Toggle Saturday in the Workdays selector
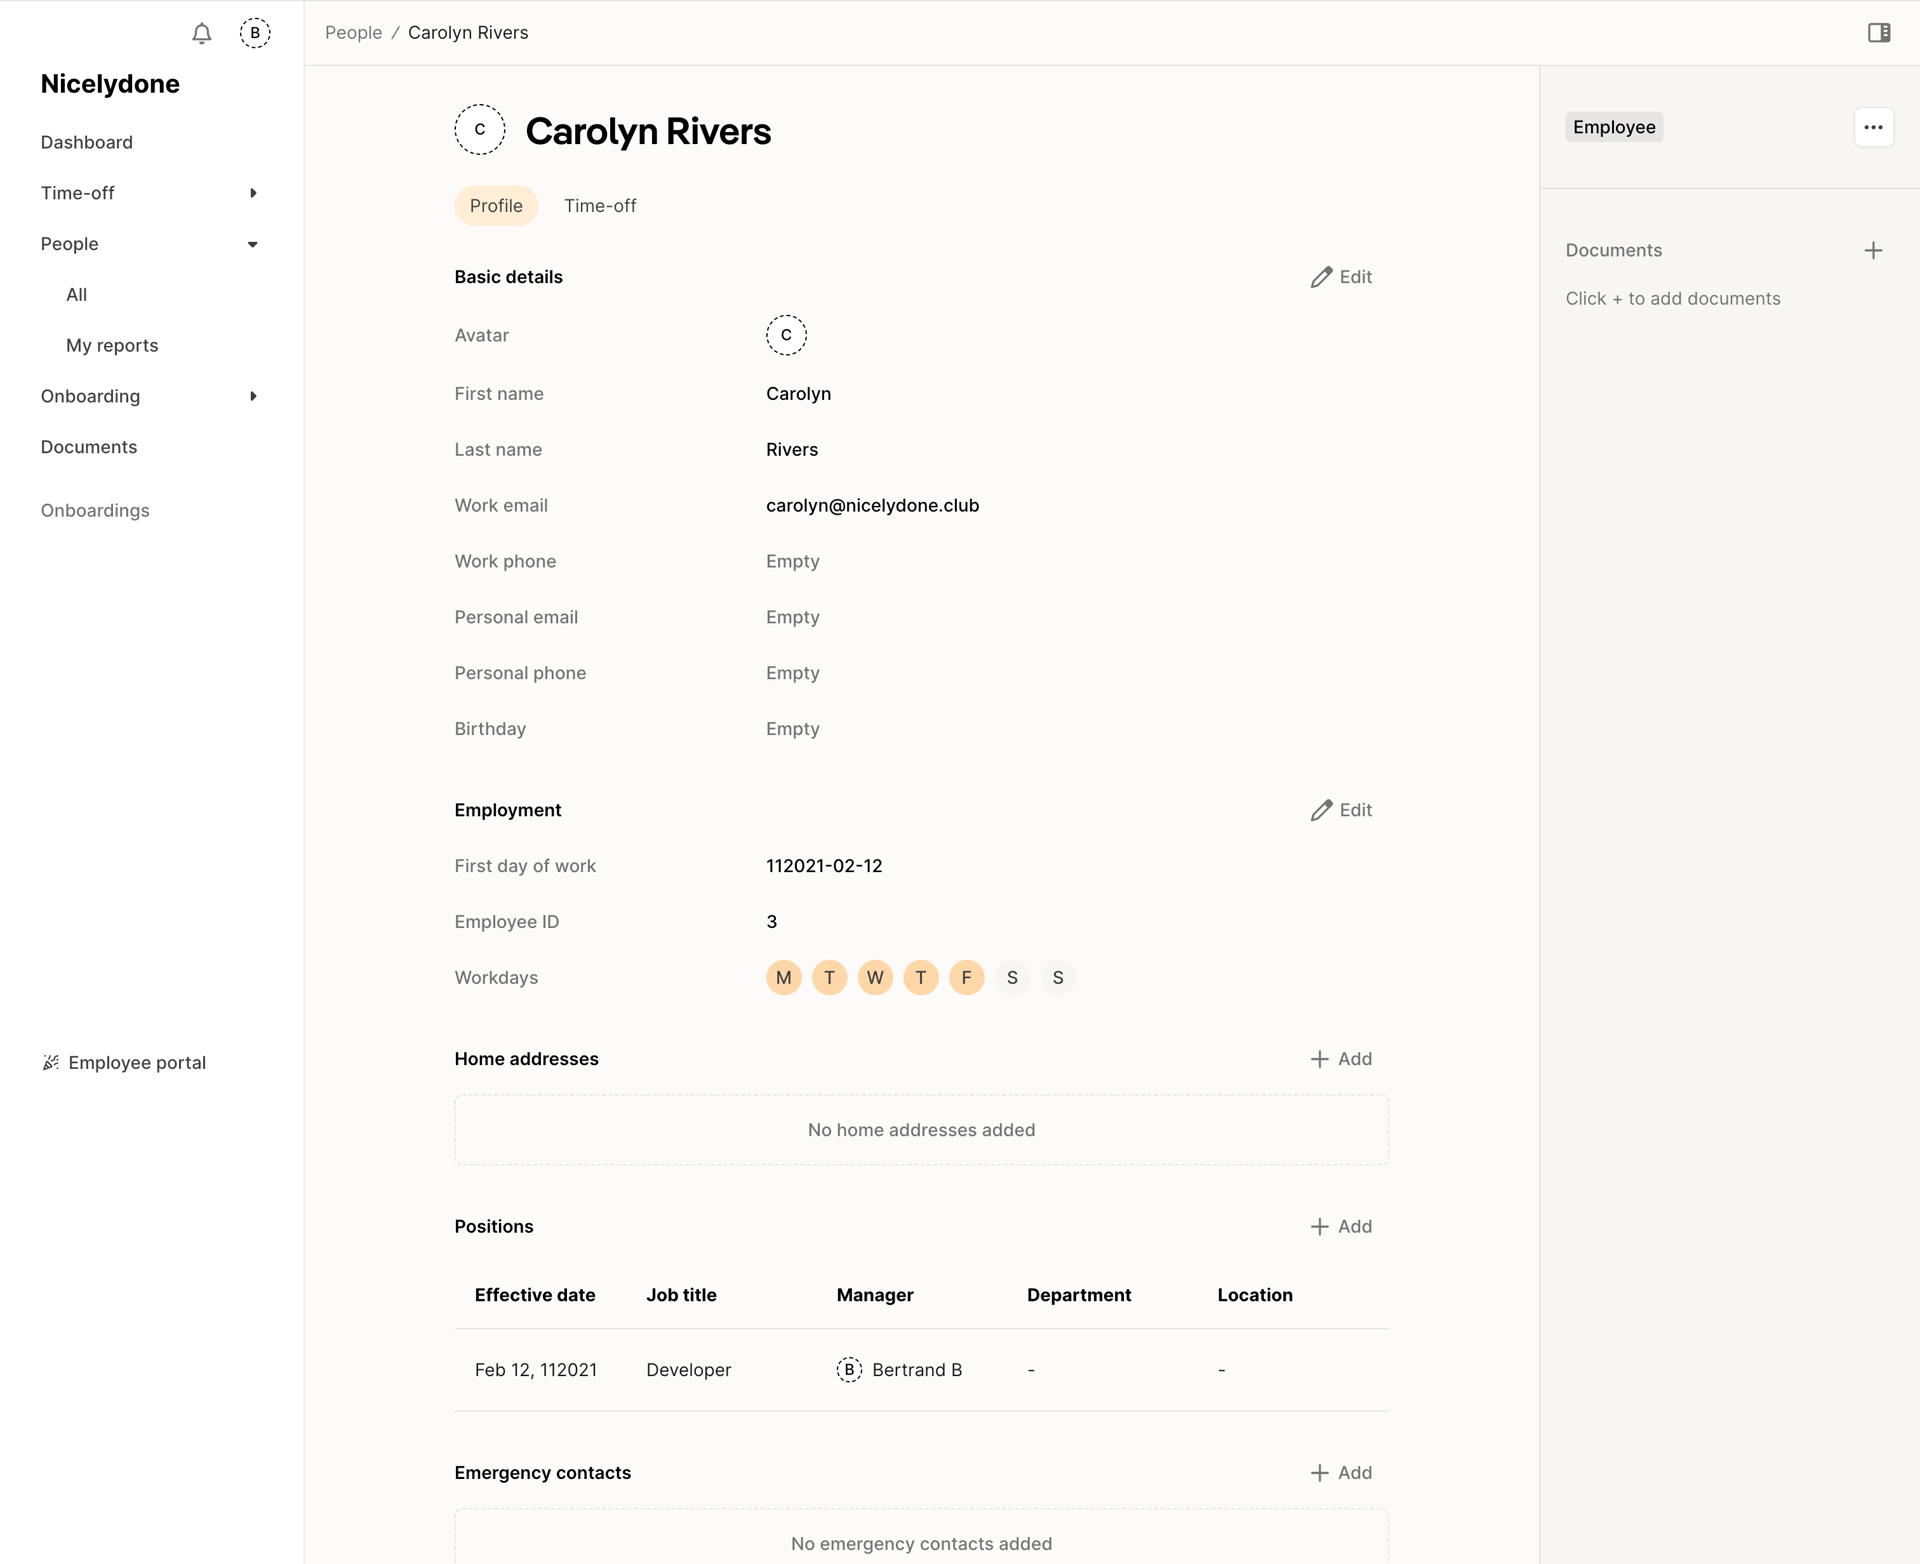Image resolution: width=1920 pixels, height=1564 pixels. pyautogui.click(x=1012, y=977)
